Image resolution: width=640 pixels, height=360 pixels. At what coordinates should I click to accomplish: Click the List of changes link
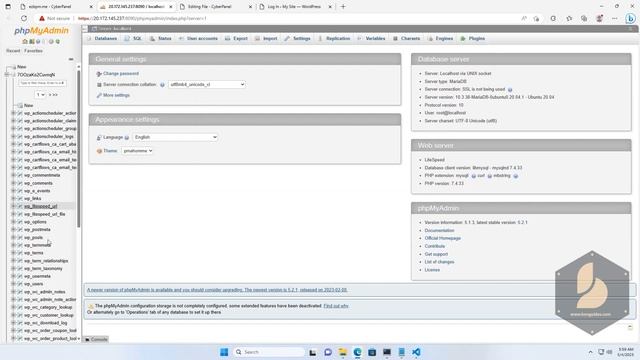click(x=439, y=262)
